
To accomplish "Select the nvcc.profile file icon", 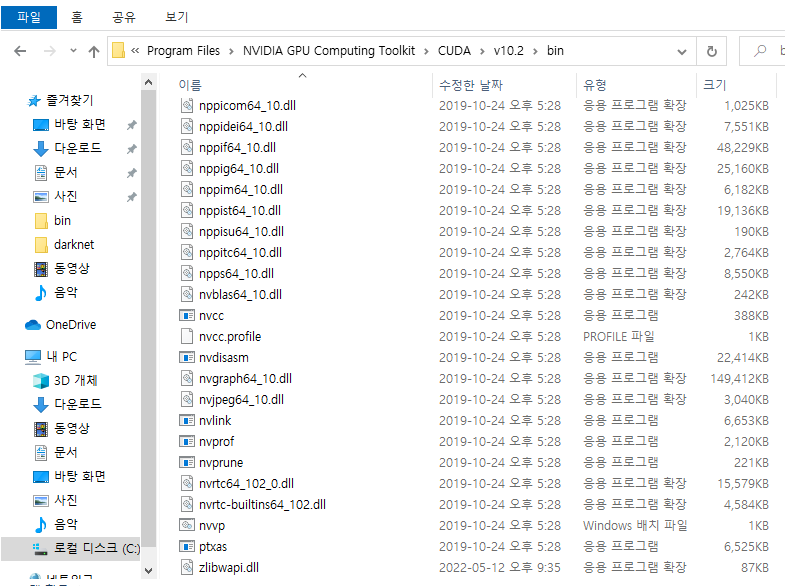I will [187, 336].
